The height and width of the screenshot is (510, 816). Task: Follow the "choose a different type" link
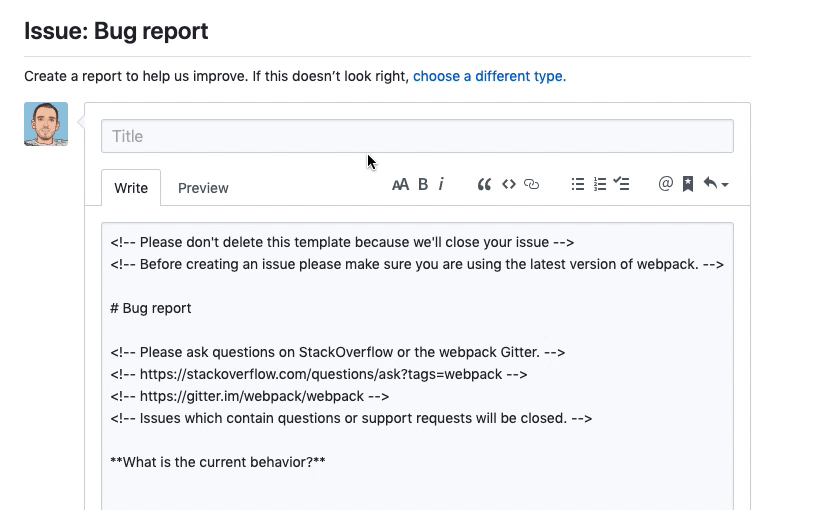(x=489, y=76)
